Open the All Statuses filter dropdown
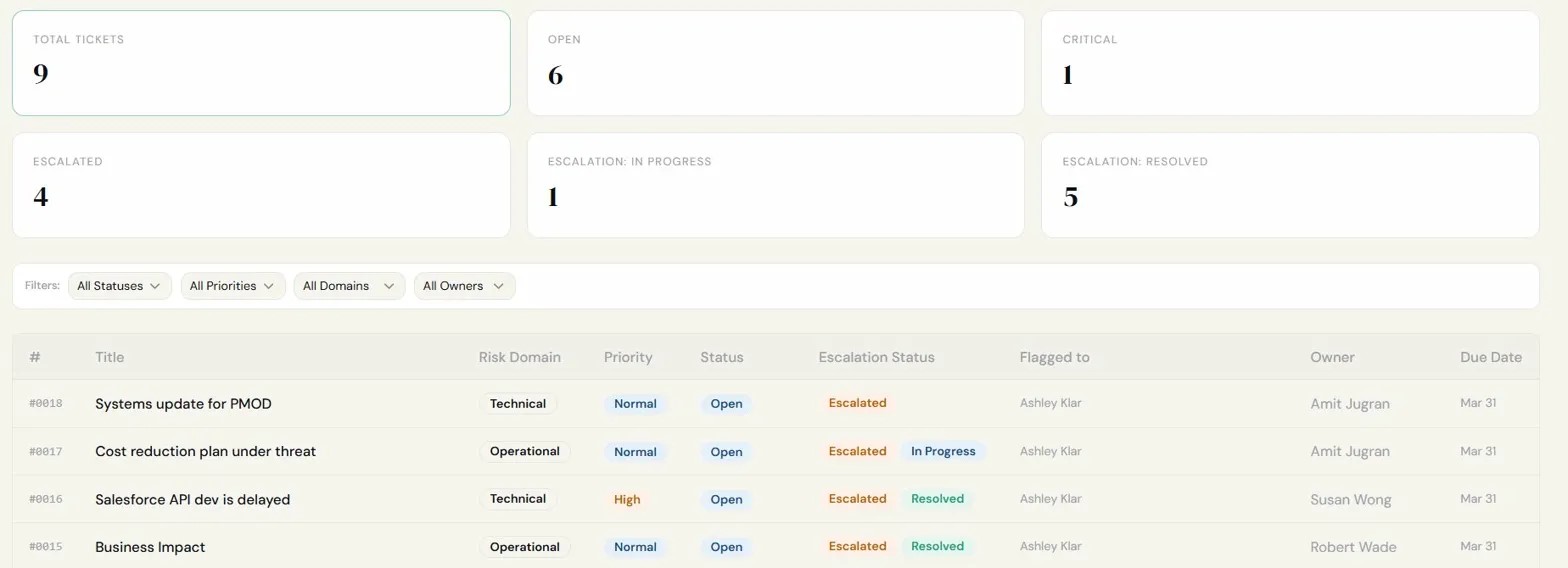 coord(120,286)
